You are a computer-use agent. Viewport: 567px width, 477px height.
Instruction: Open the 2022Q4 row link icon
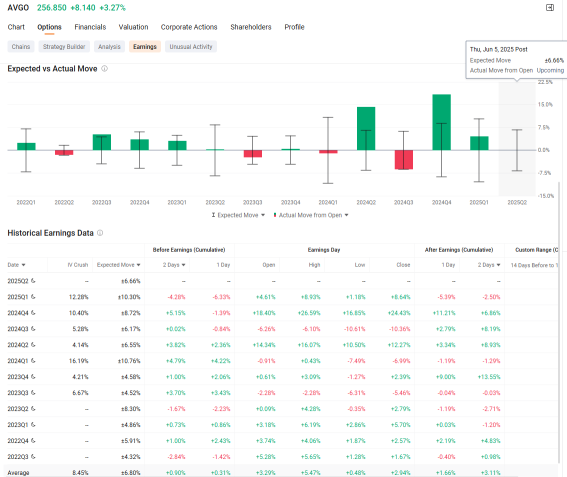33,440
